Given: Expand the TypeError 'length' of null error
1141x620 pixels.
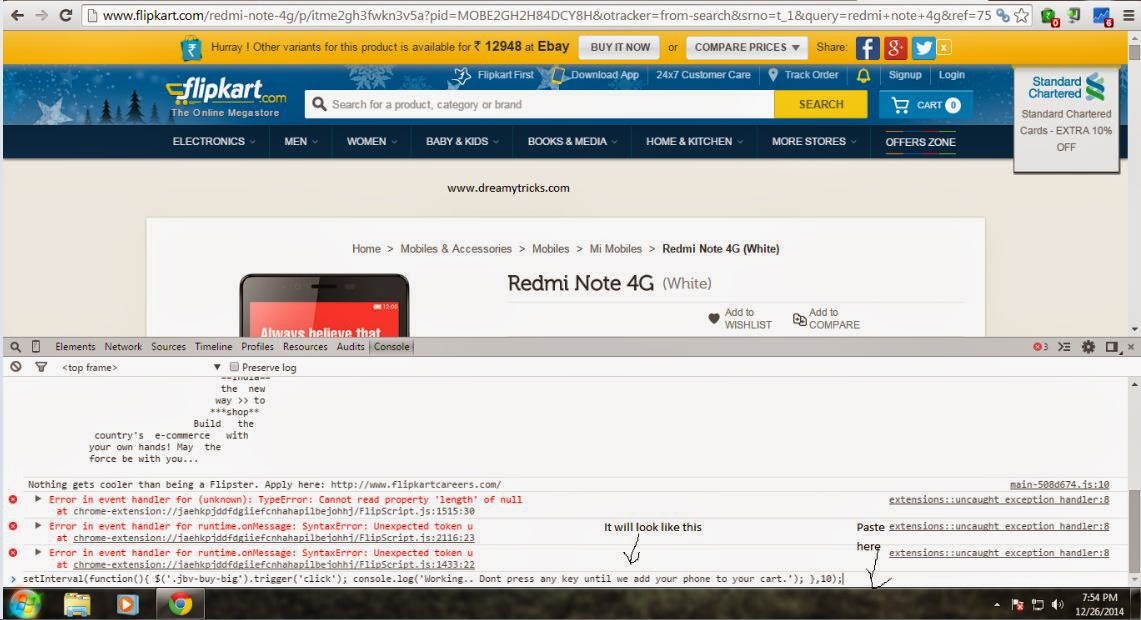Looking at the screenshot, I should pos(38,499).
